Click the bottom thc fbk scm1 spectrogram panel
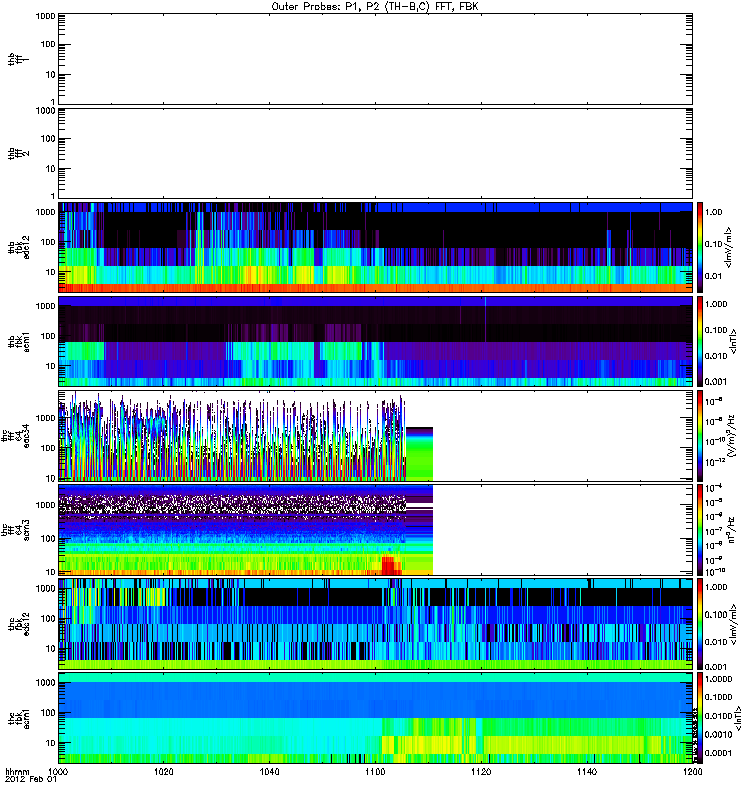Screen dimensions: 750x800 click(375, 717)
